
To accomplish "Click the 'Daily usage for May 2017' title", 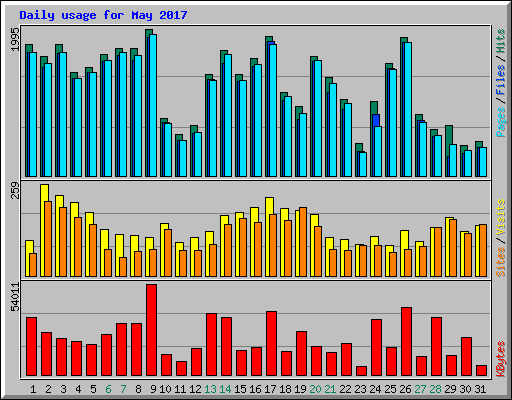I will [x=103, y=15].
